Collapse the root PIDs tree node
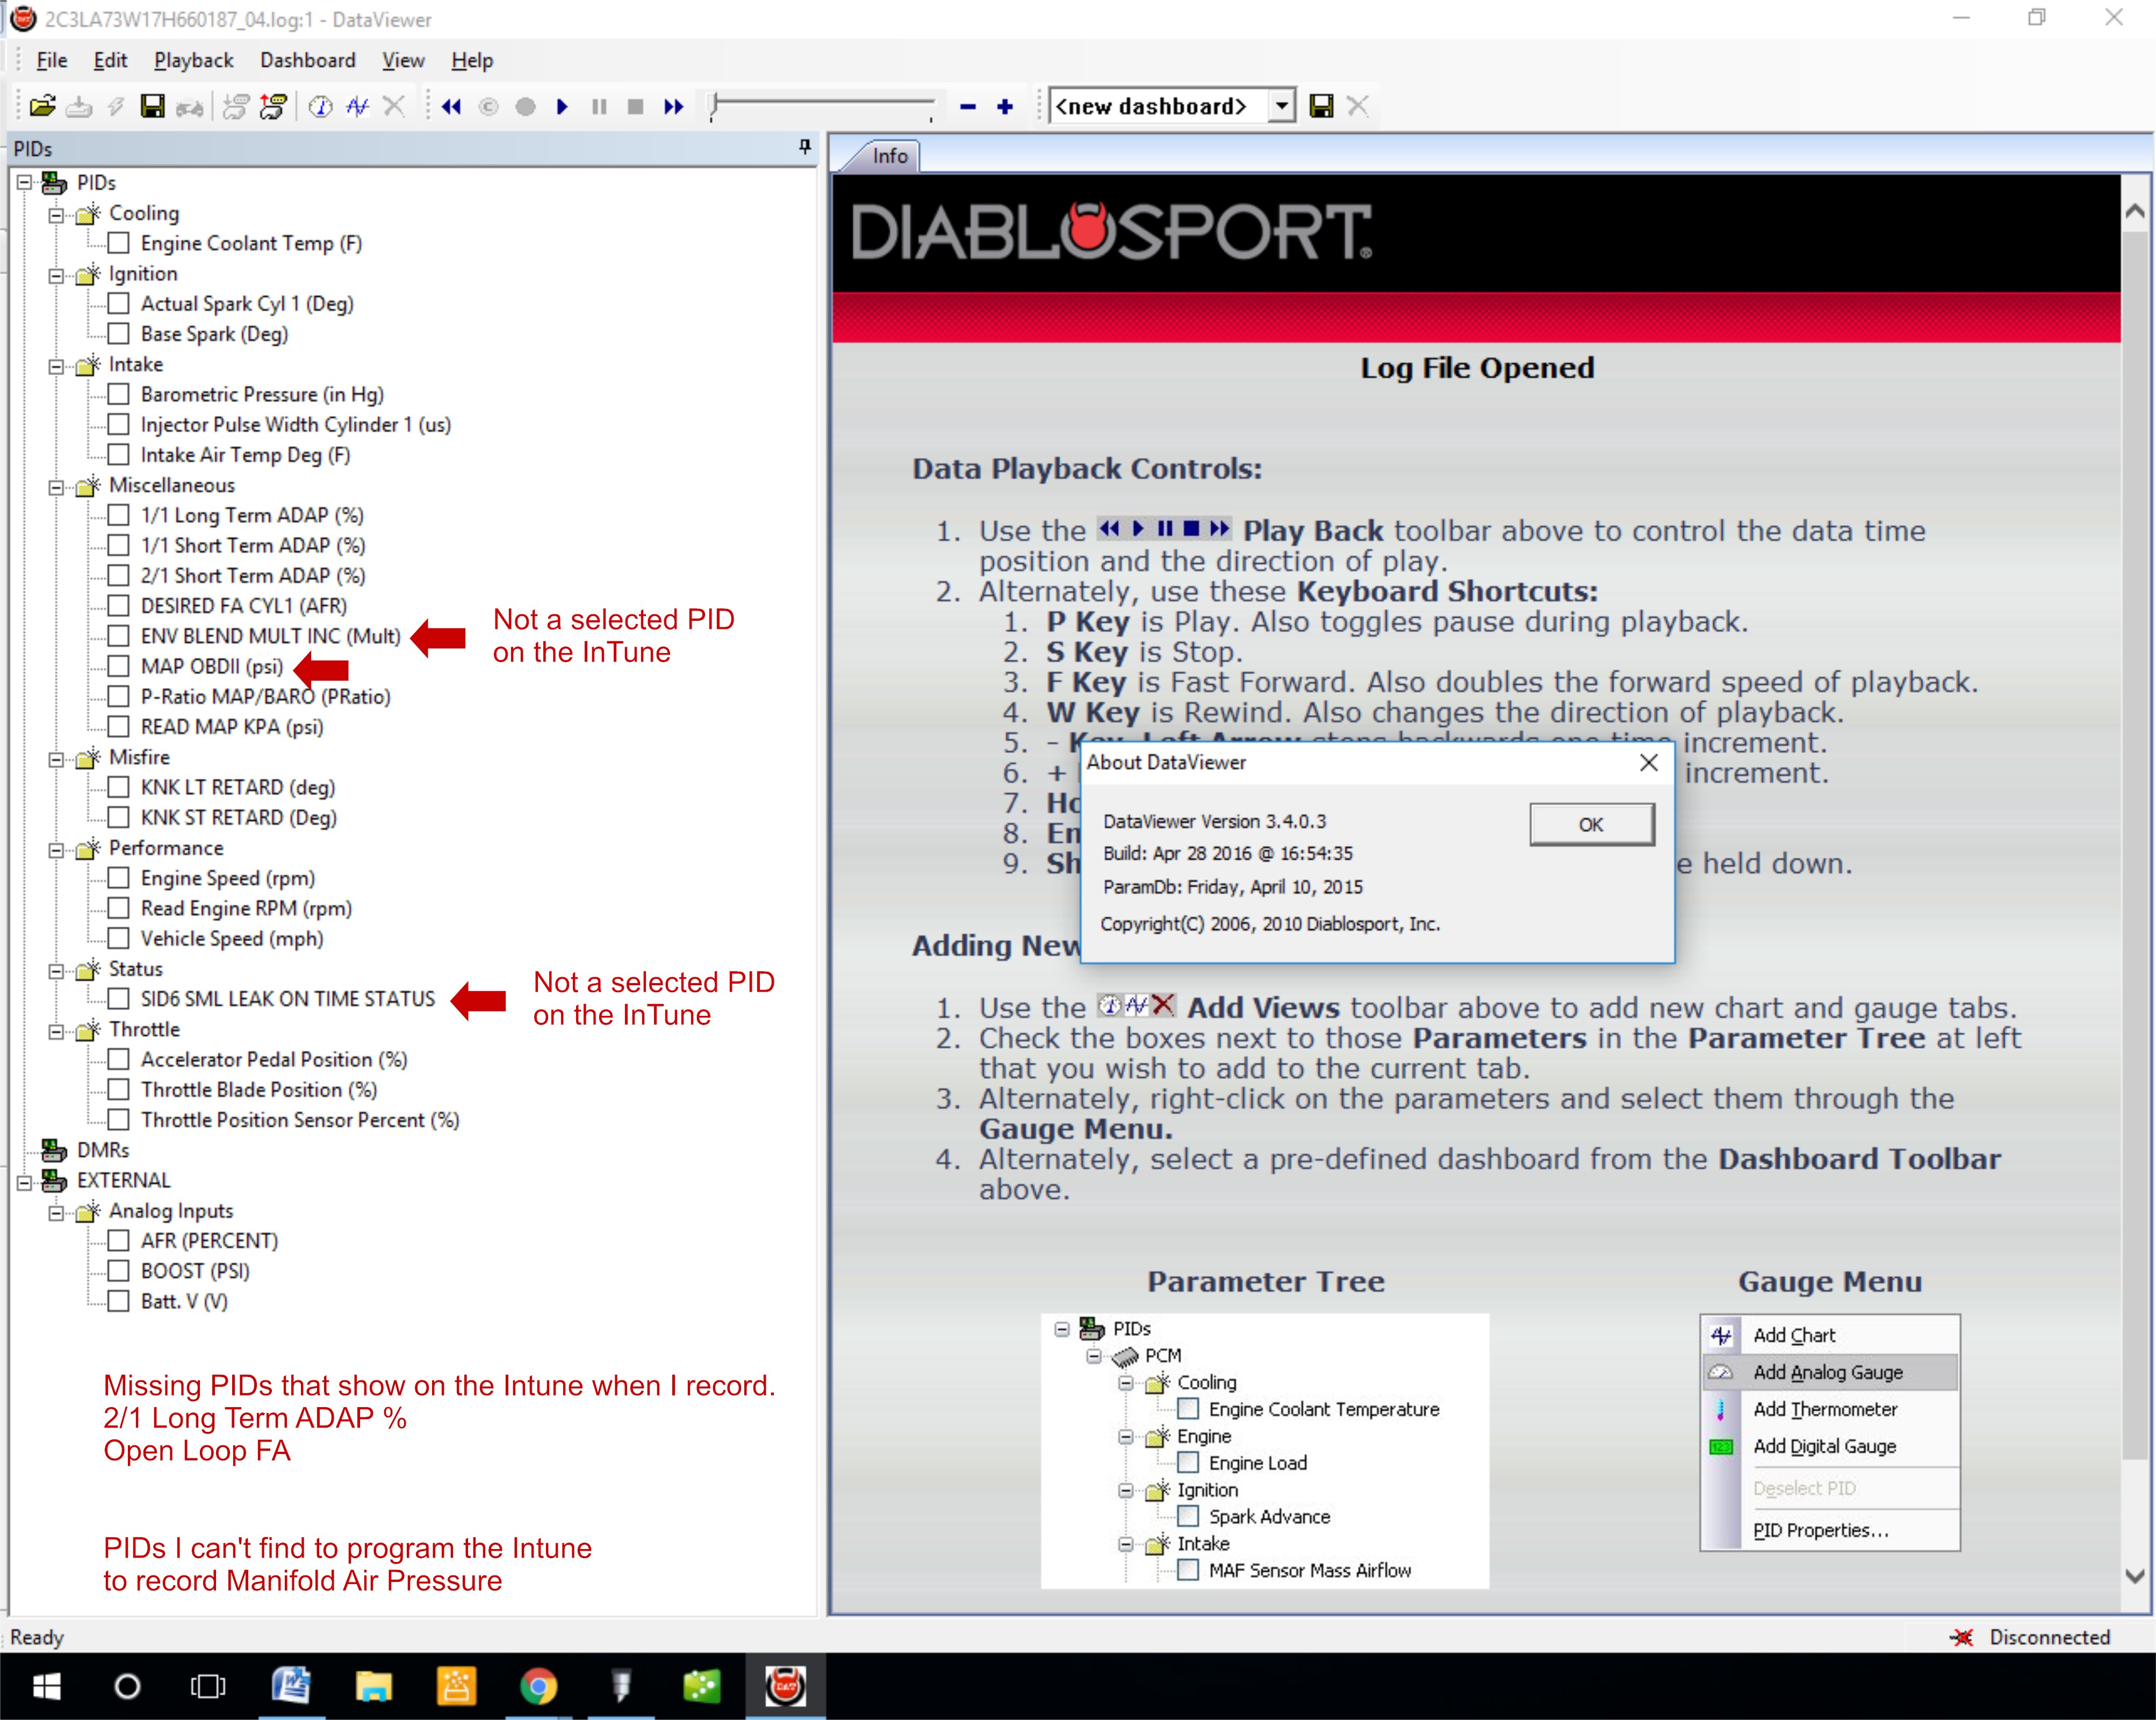Screen dimensions: 2156x1720 (24, 183)
